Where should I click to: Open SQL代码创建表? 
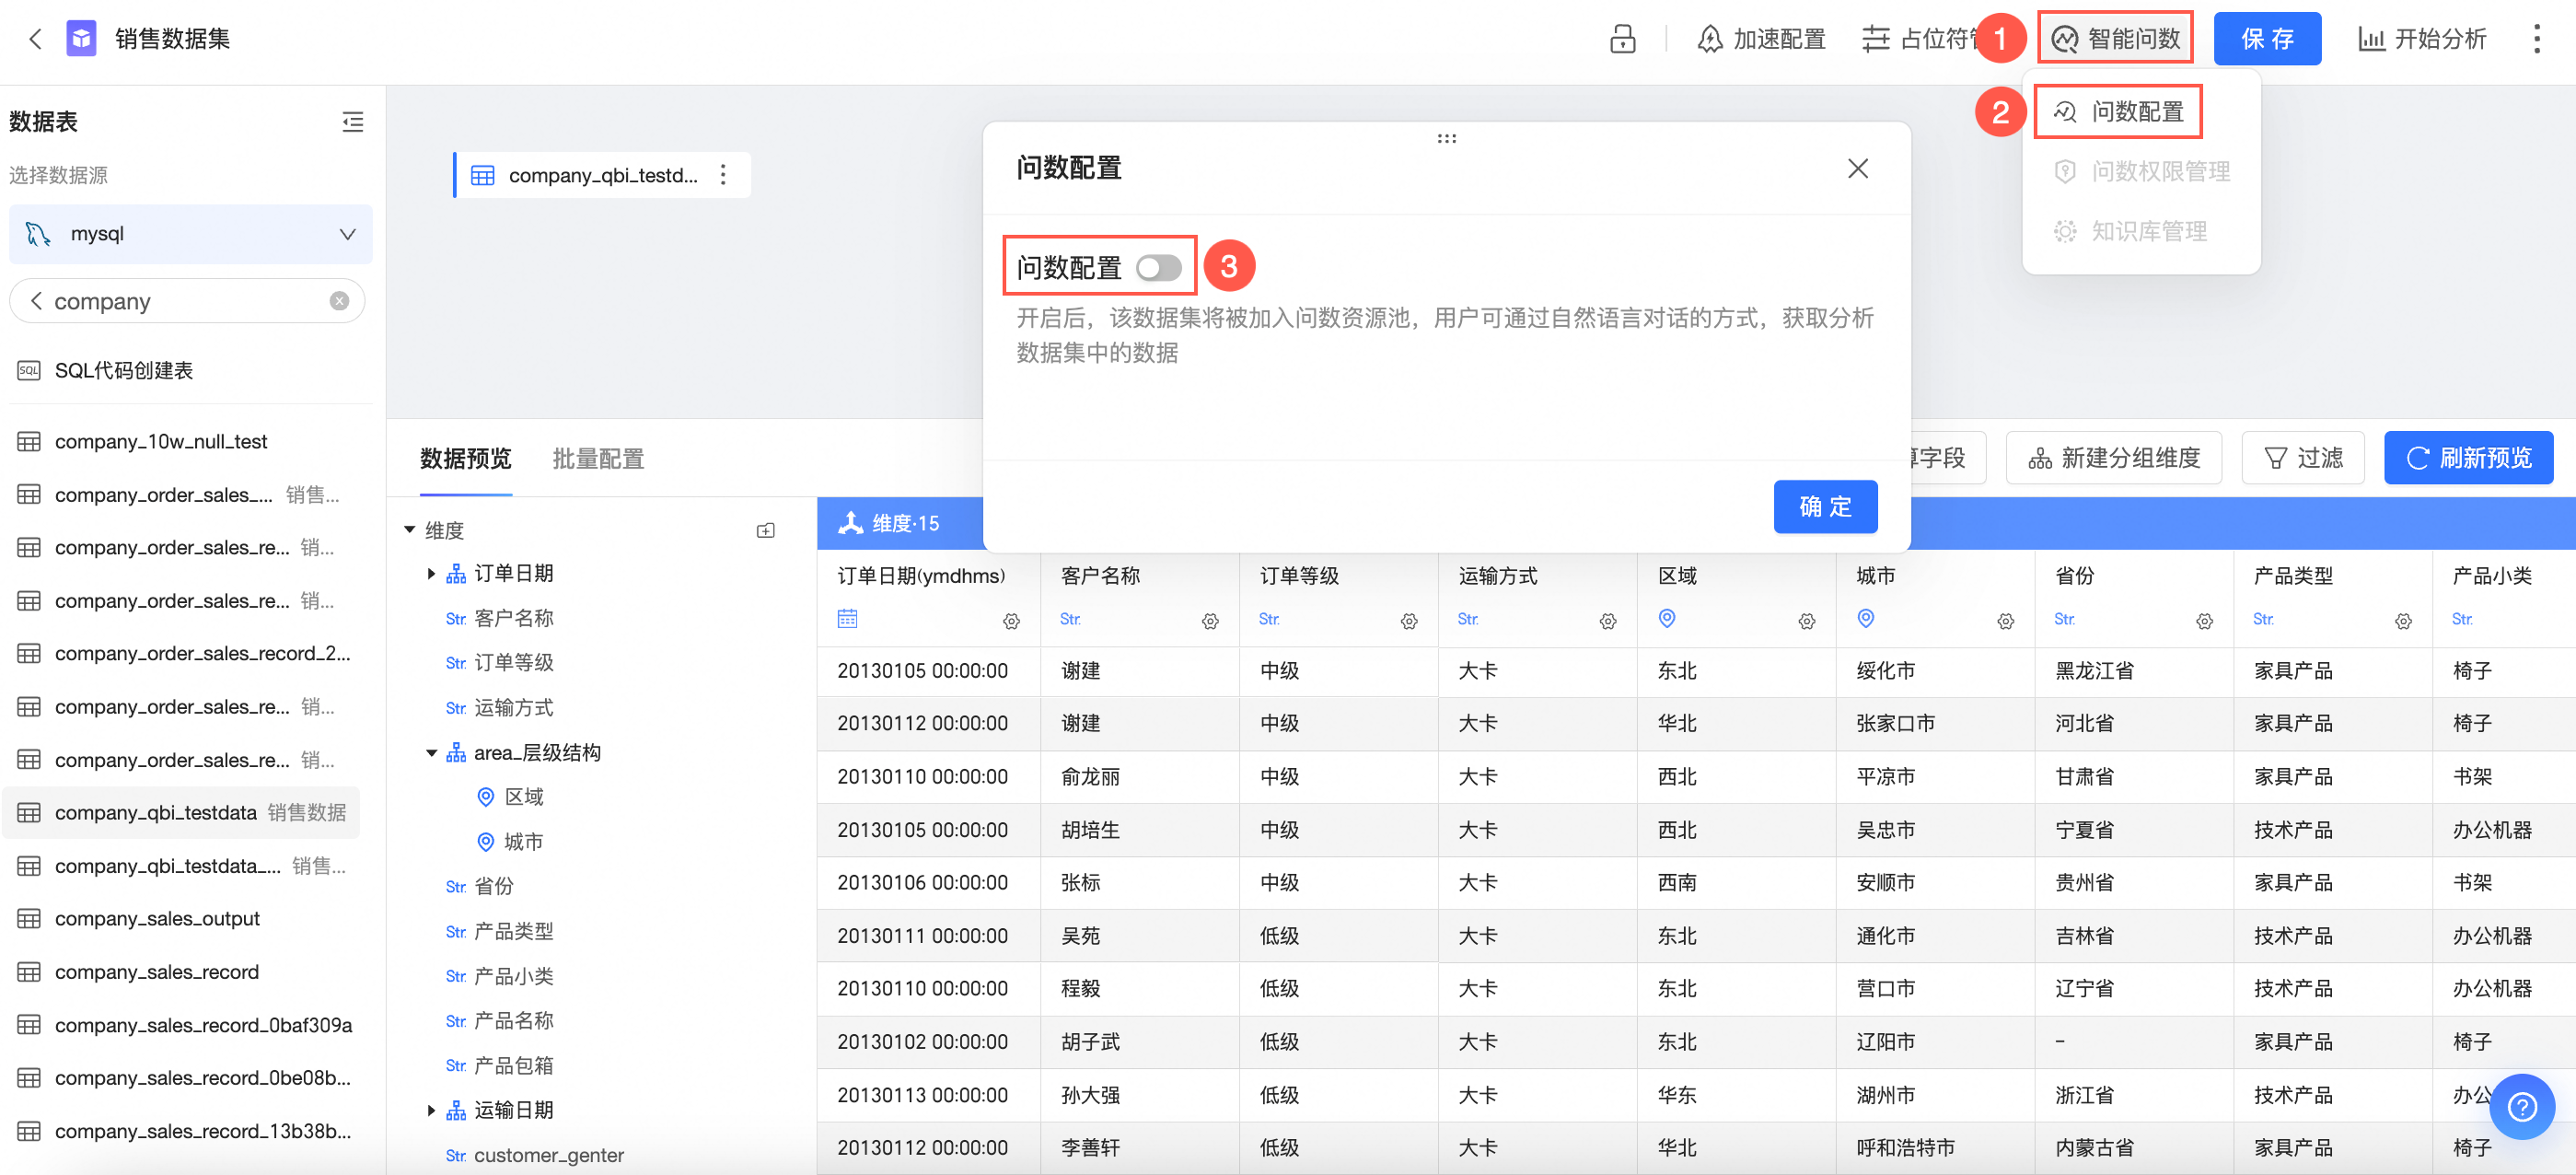click(x=123, y=371)
